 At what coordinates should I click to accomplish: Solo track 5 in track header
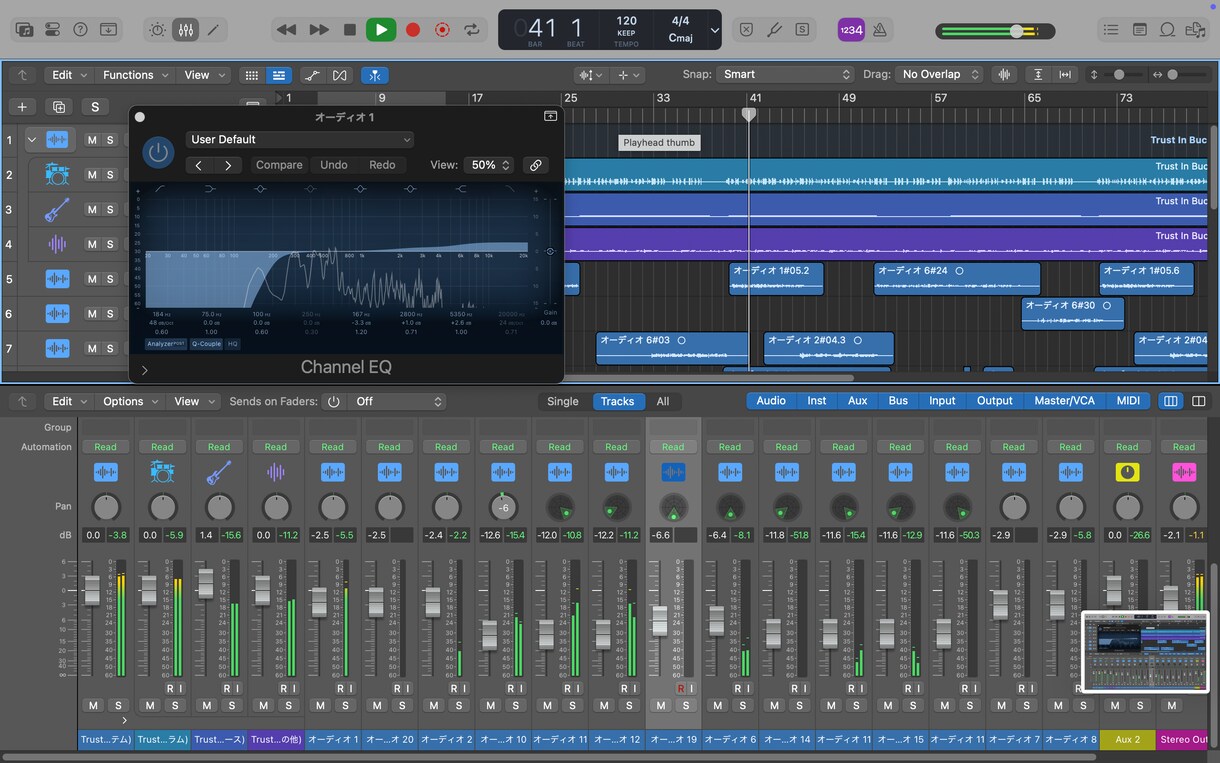tap(110, 279)
